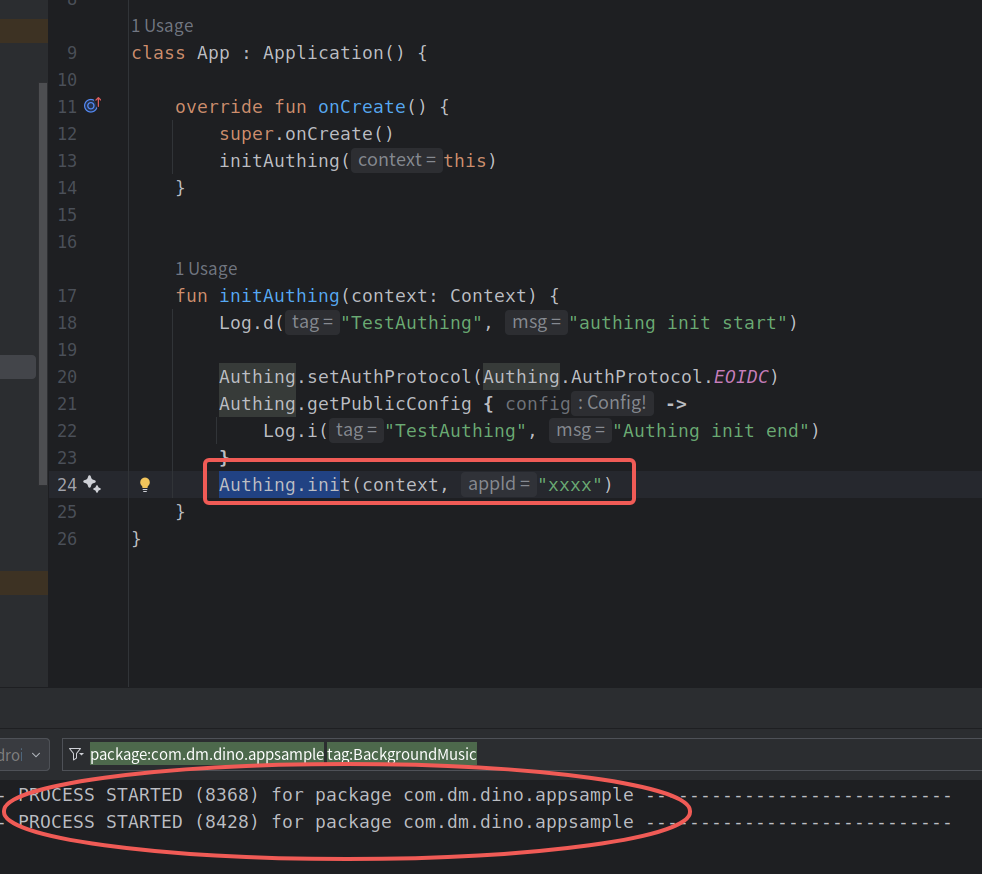Click the 'appId =' inlay hint on line 24
Image resolution: width=982 pixels, height=874 pixels.
click(497, 485)
